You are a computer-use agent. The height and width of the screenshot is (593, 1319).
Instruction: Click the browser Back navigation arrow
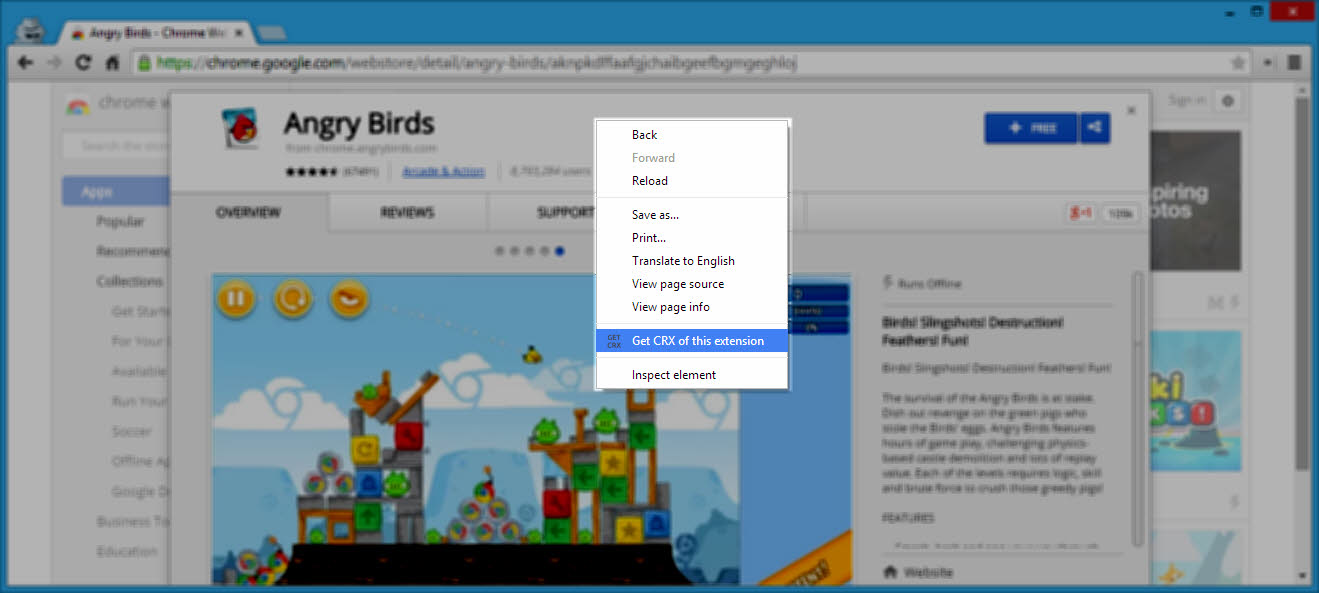pos(25,61)
